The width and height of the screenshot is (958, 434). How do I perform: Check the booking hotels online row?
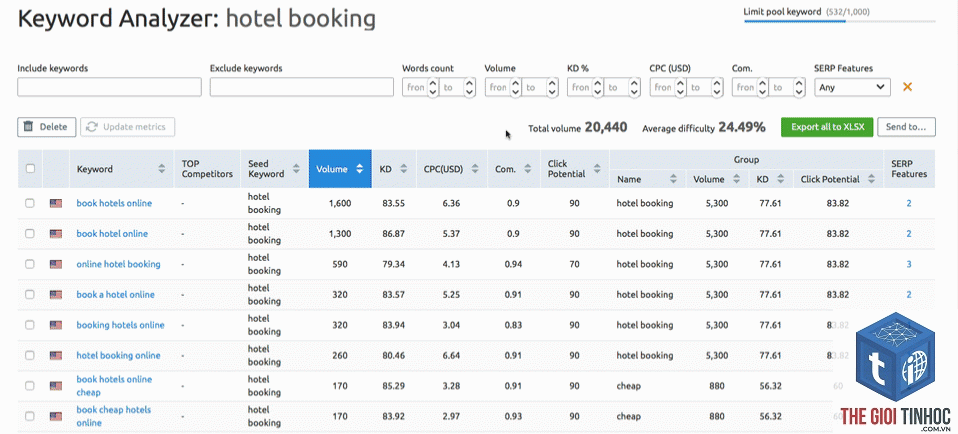(30, 325)
